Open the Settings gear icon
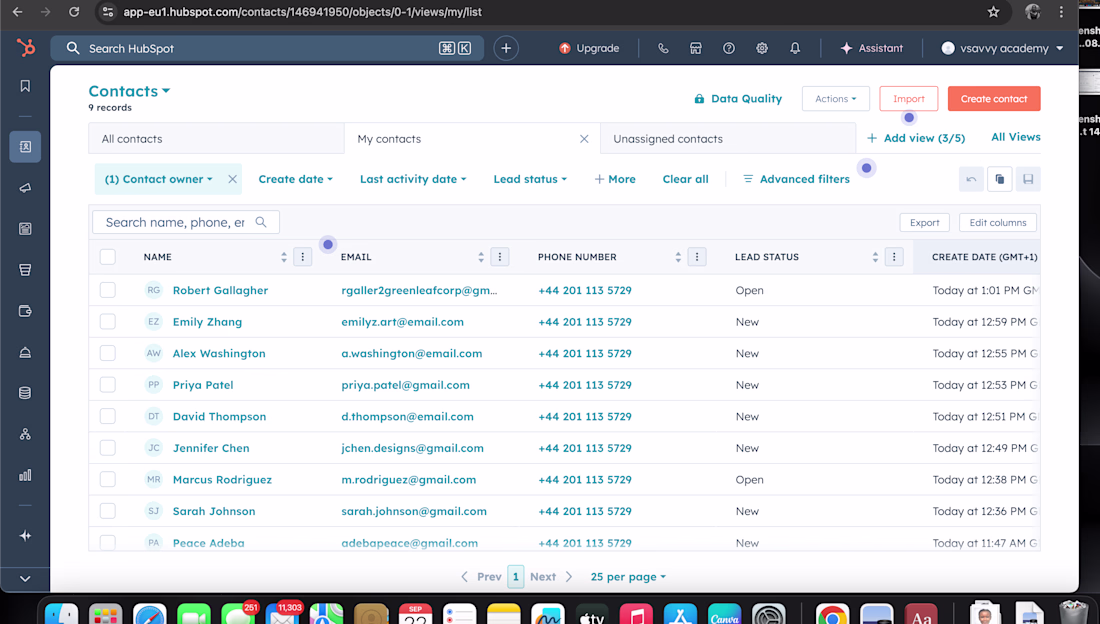The image size is (1100, 624). pyautogui.click(x=762, y=48)
